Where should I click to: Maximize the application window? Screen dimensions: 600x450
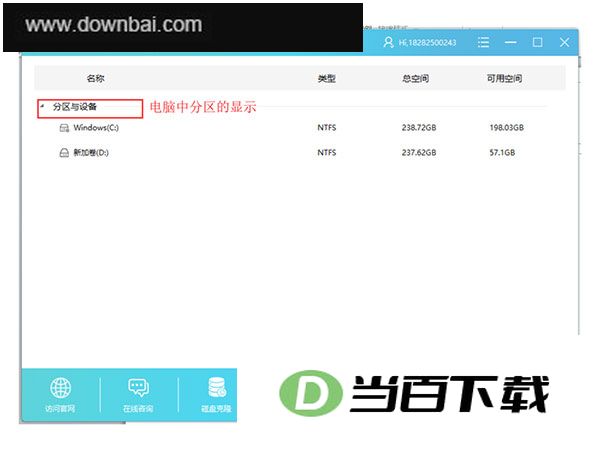tap(537, 42)
